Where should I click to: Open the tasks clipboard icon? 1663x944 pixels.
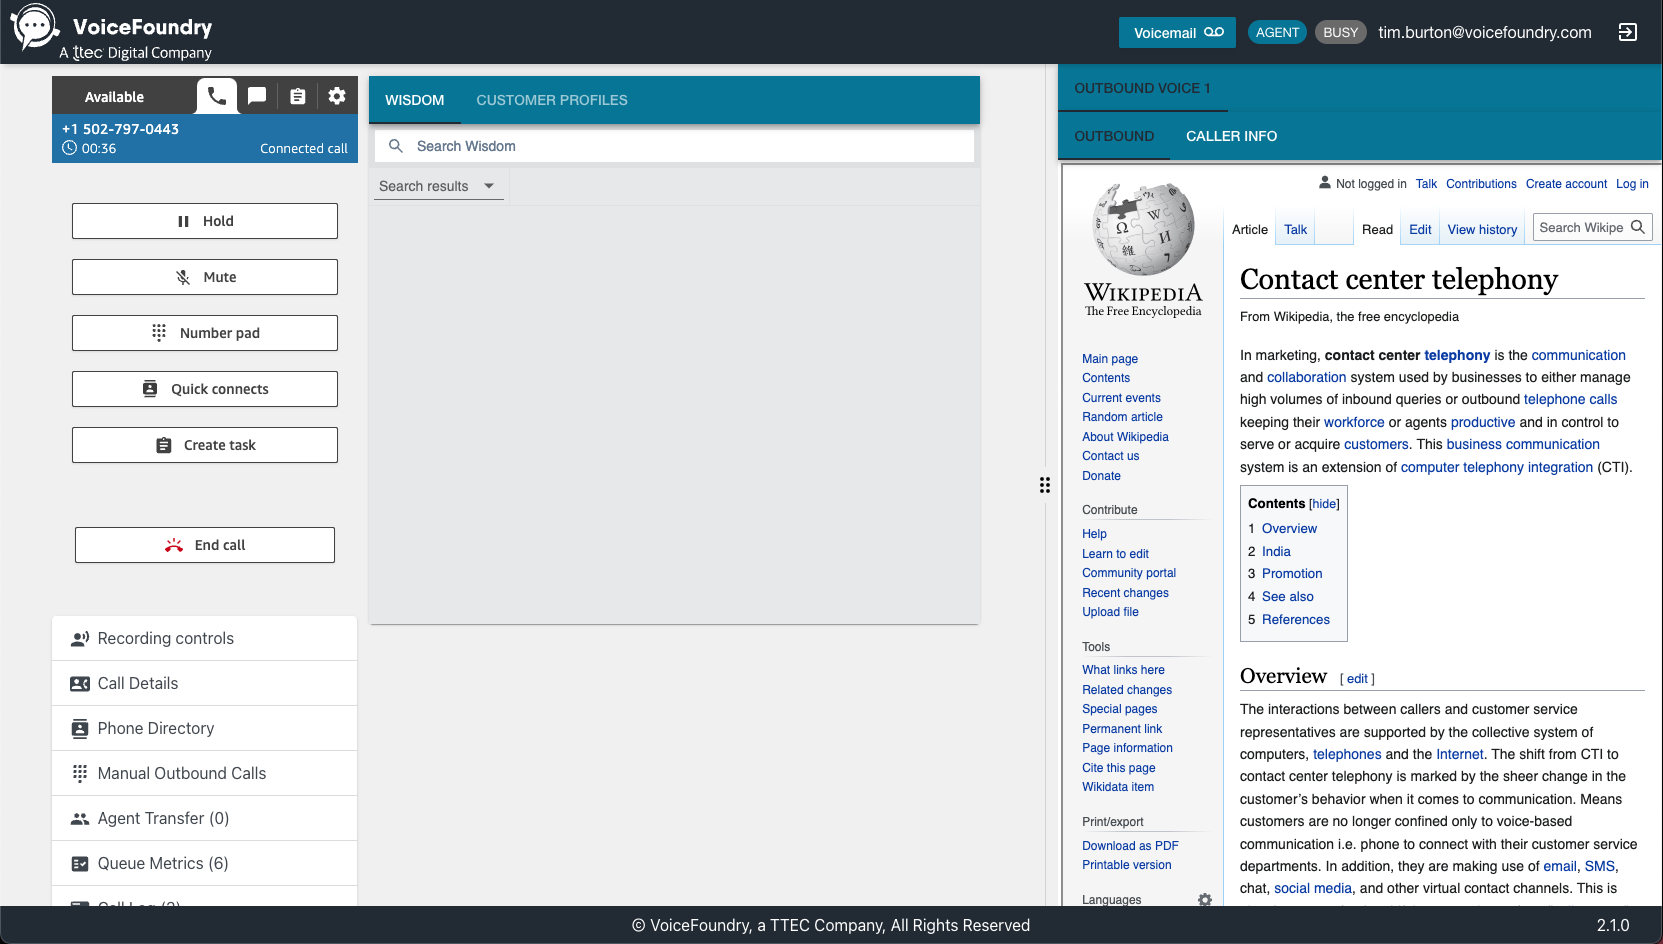[x=297, y=96]
